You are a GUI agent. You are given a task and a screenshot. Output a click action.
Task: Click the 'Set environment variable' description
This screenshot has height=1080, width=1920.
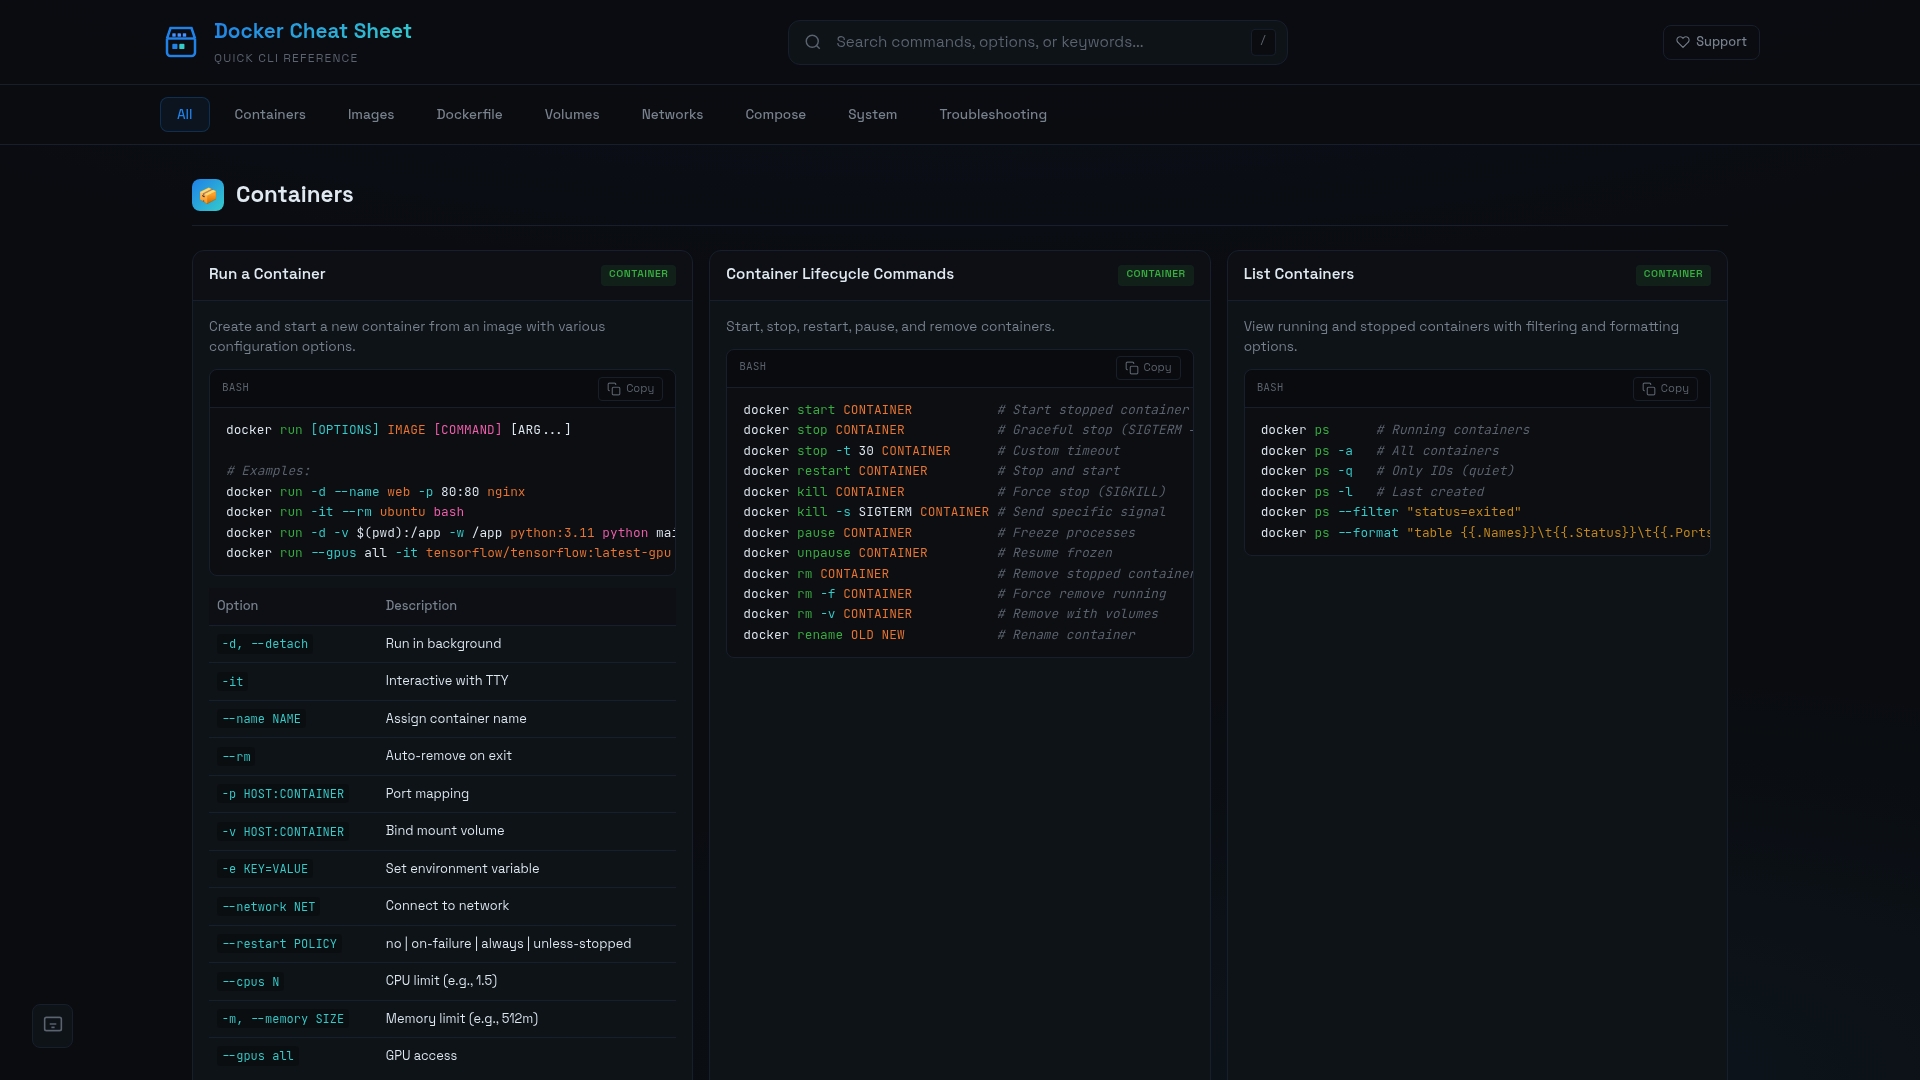(x=462, y=869)
